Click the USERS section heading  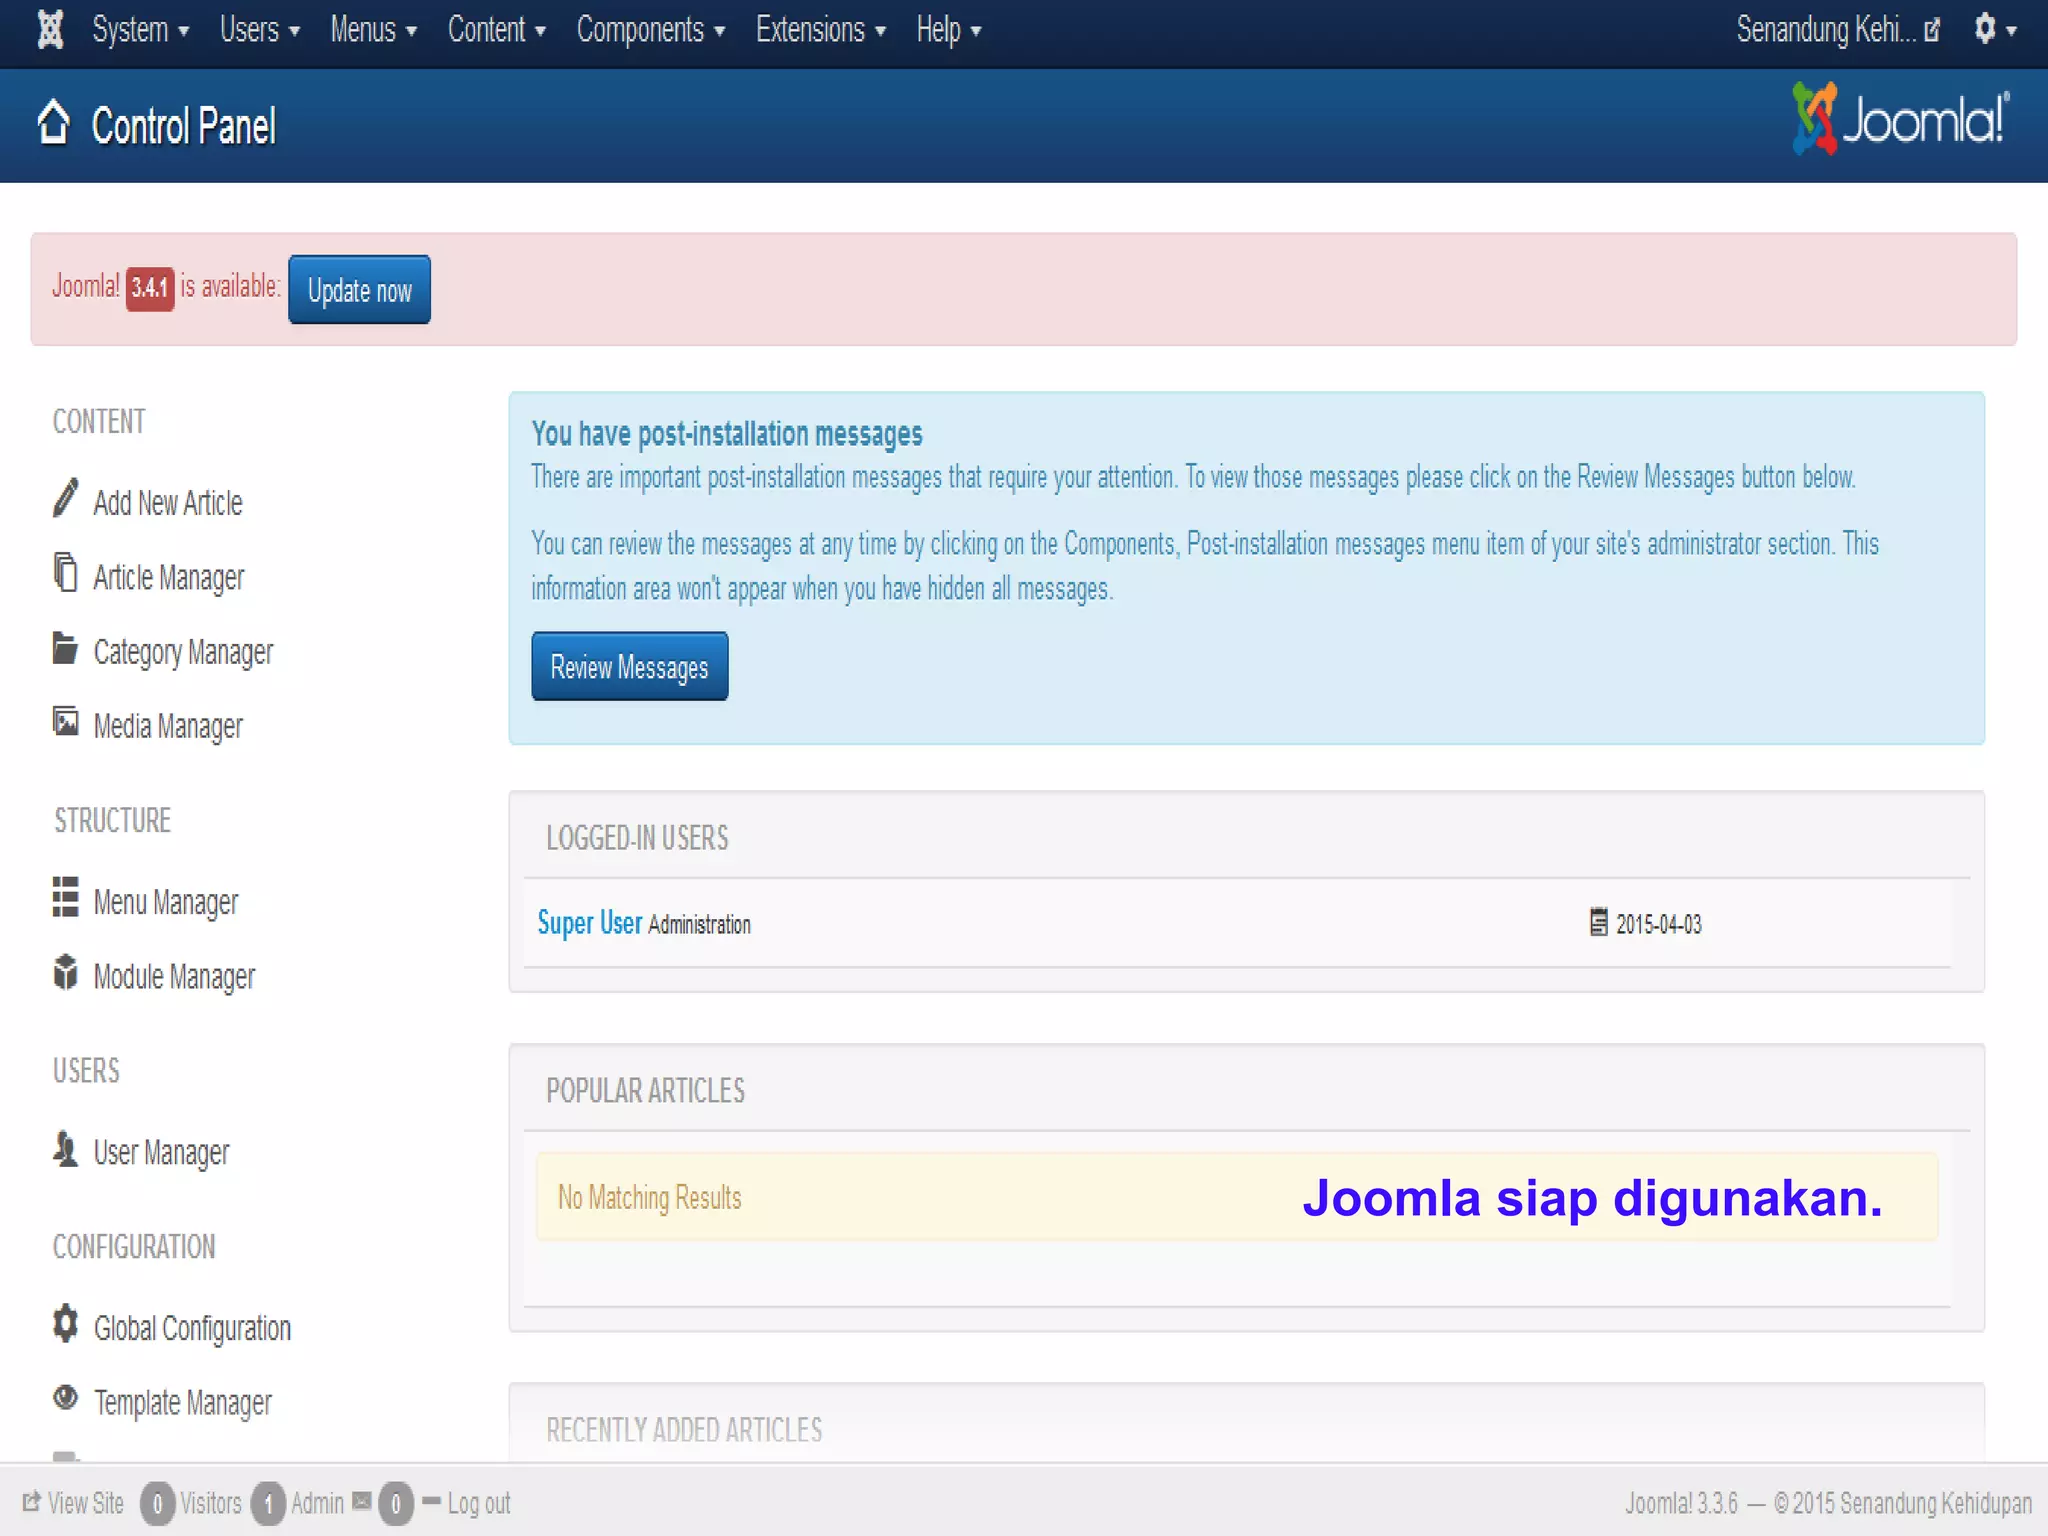click(86, 1071)
